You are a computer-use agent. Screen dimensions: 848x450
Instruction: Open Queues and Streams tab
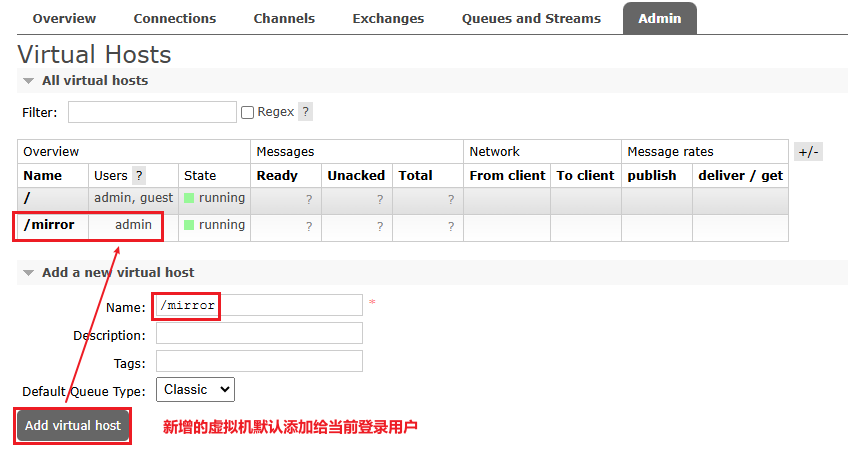click(x=531, y=18)
